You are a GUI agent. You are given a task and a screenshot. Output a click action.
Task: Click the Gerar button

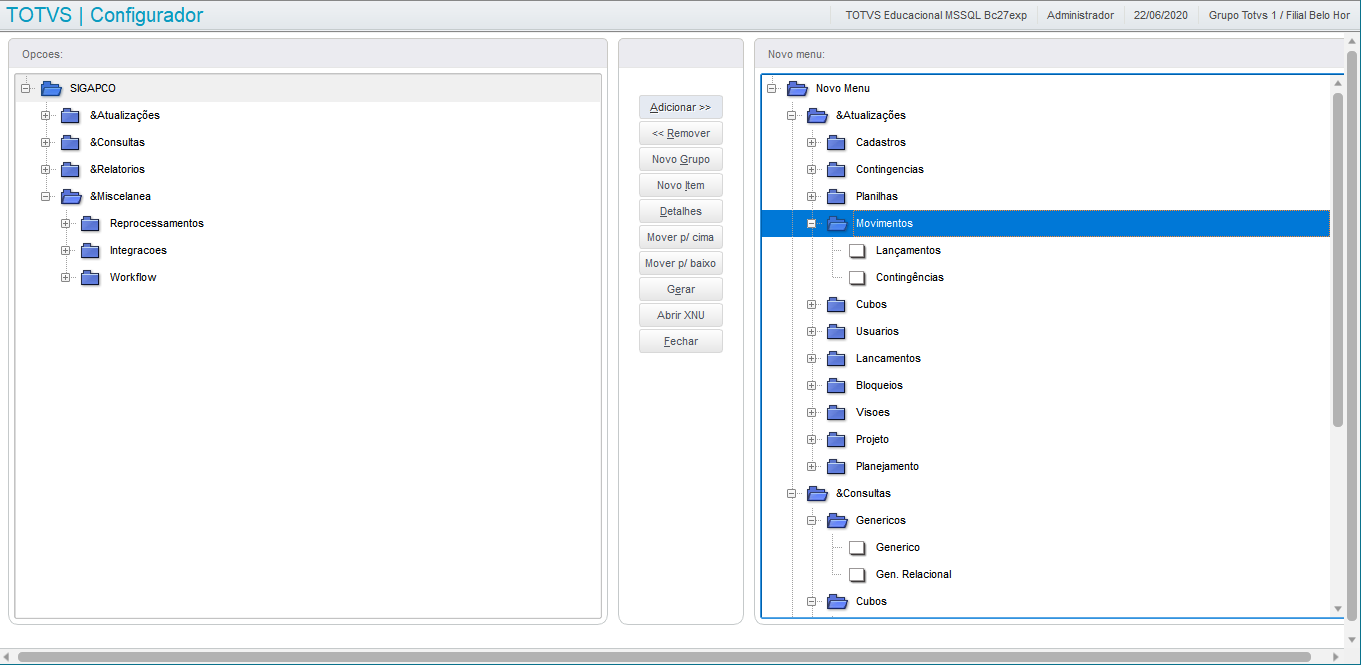[x=681, y=289]
